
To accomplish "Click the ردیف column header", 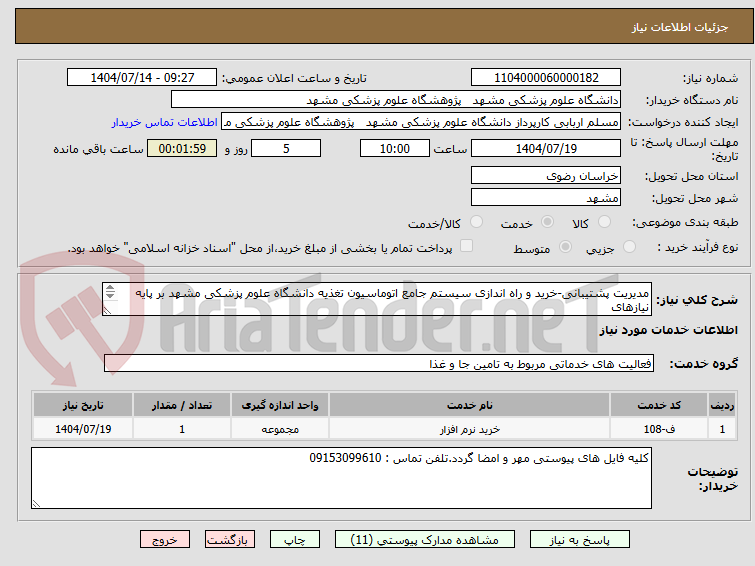I will 722,405.
